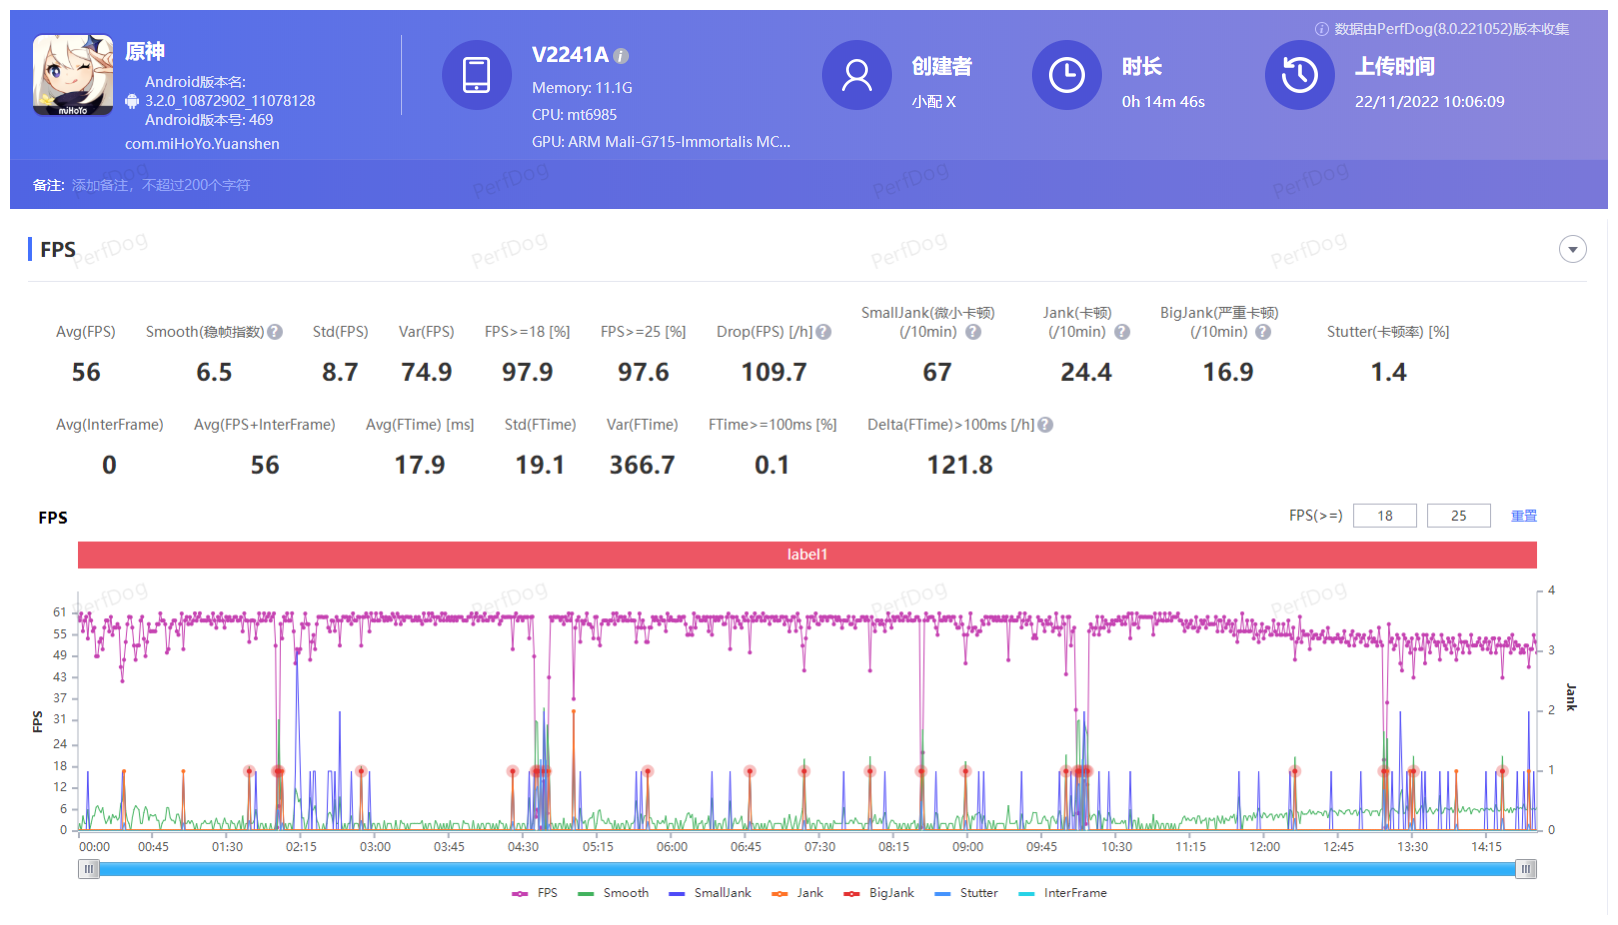This screenshot has width=1618, height=925.
Task: Click the FPS threshold field showing 25
Action: tap(1459, 516)
